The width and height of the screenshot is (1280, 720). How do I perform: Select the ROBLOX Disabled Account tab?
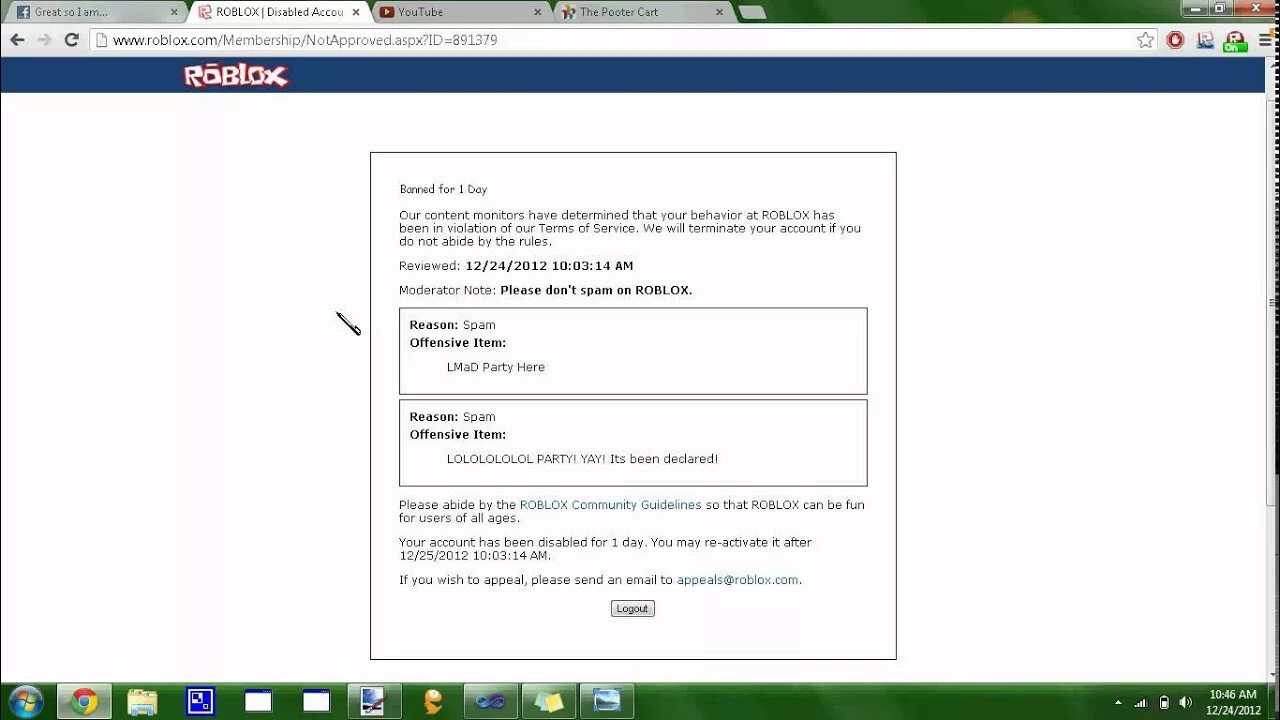tap(279, 12)
